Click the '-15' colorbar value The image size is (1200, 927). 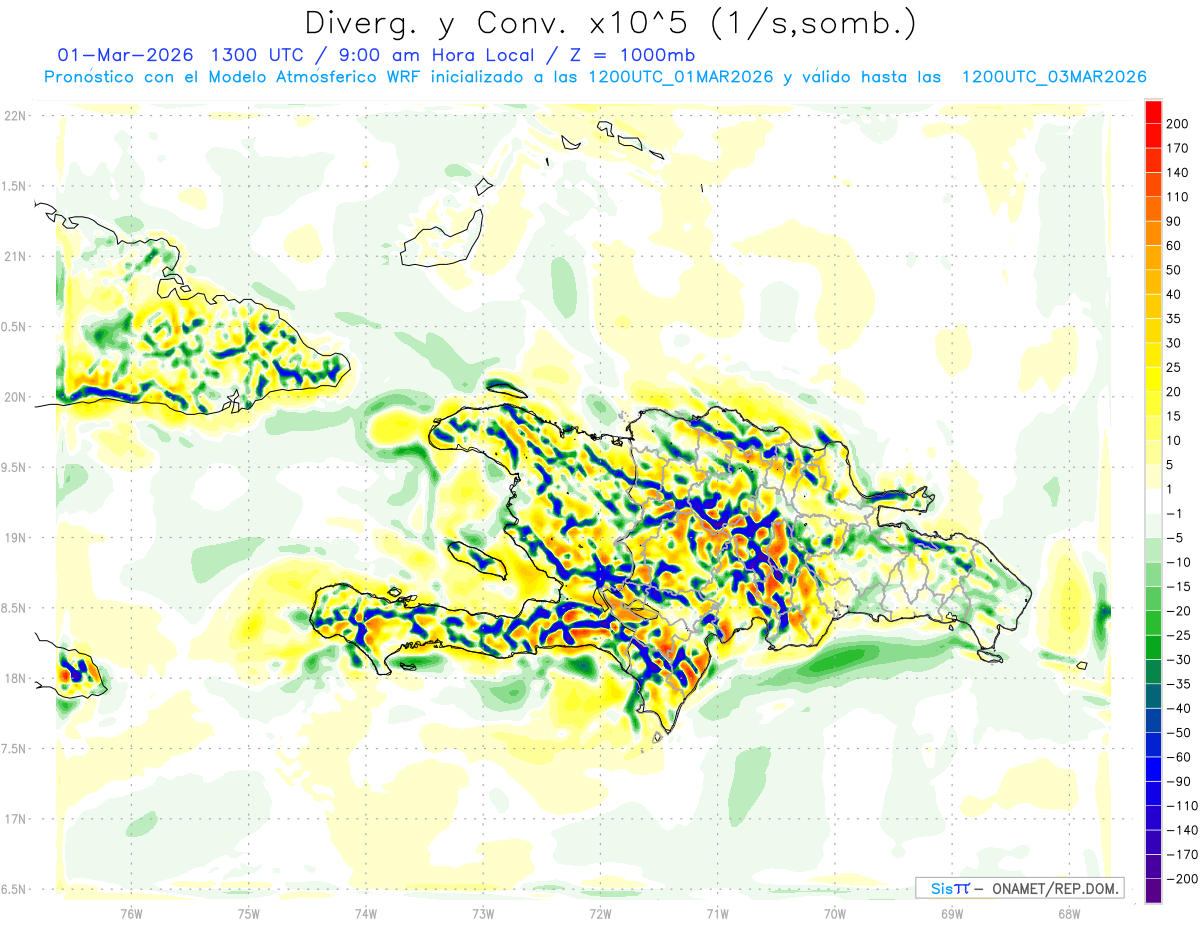tap(1181, 586)
